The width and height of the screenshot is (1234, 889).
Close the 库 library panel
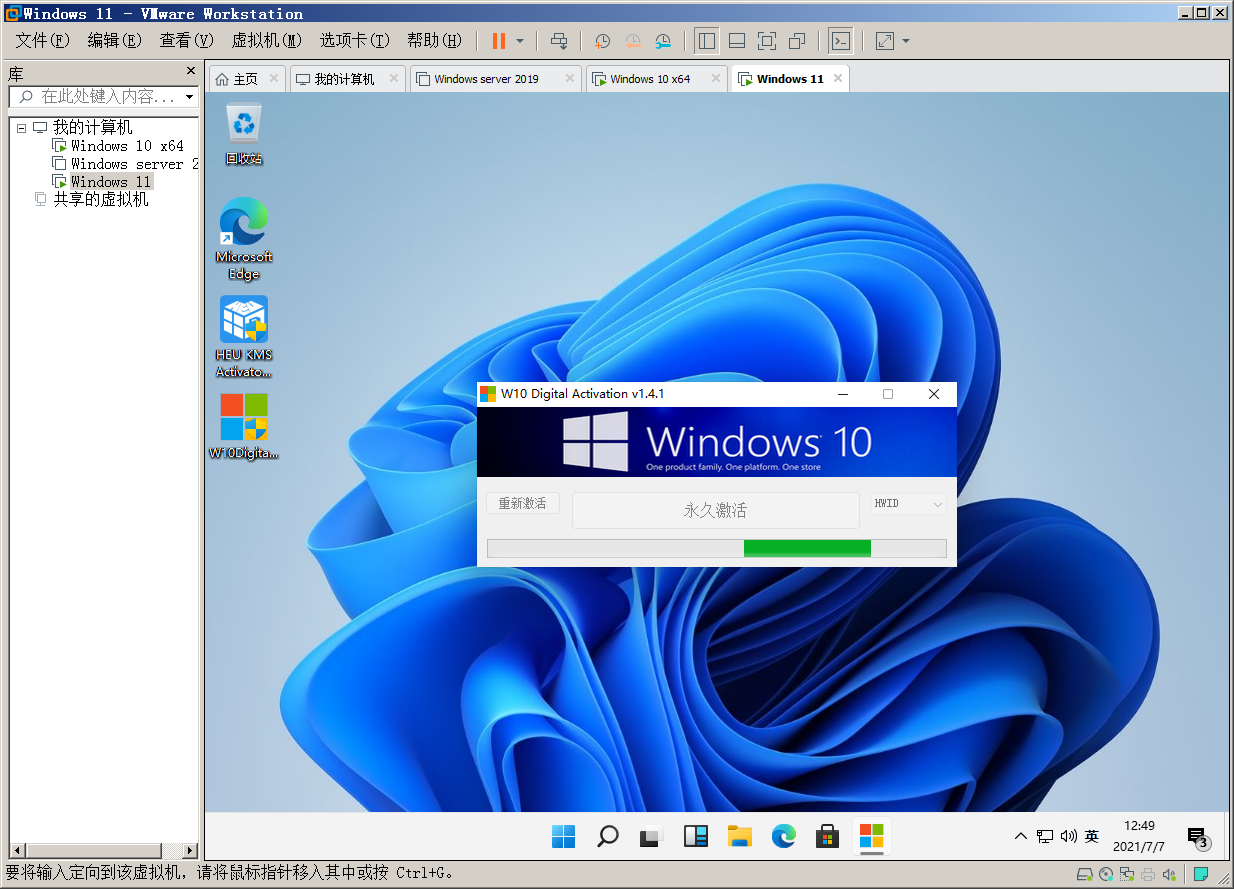click(x=191, y=72)
